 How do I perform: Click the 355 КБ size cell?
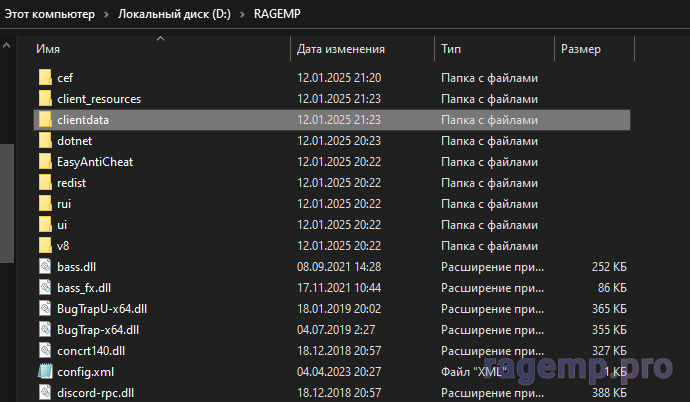(x=609, y=330)
